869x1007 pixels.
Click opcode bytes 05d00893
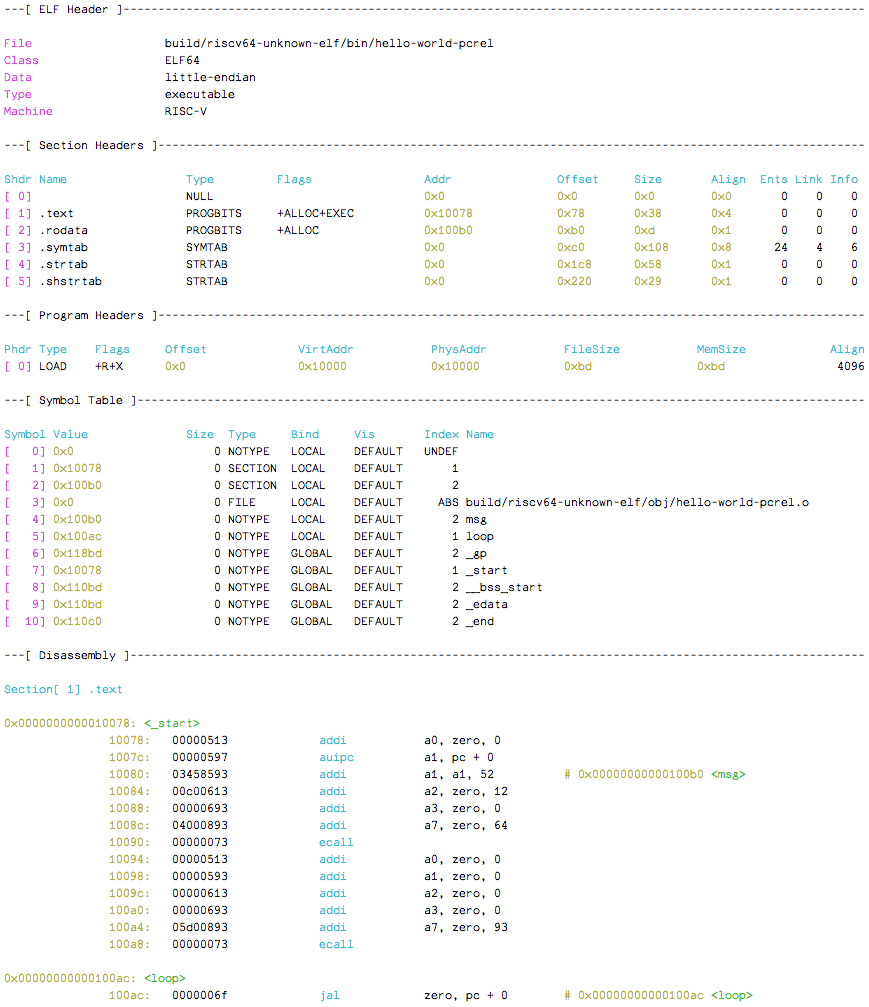[200, 927]
